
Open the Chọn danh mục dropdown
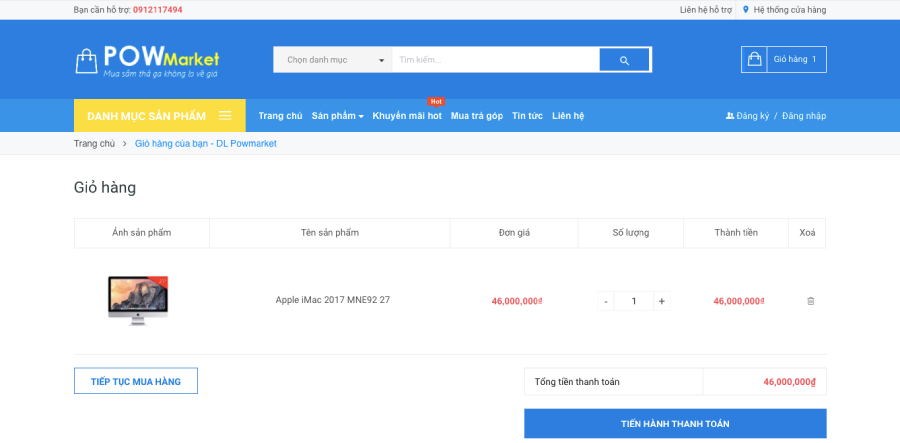(333, 60)
